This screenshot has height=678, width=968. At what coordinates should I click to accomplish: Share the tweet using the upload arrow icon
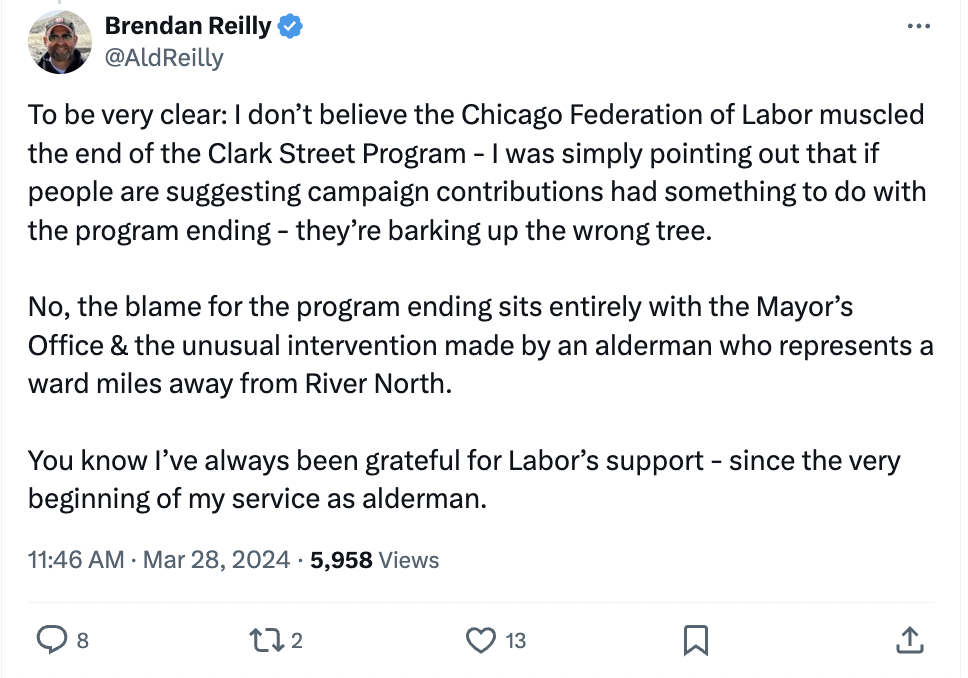908,640
